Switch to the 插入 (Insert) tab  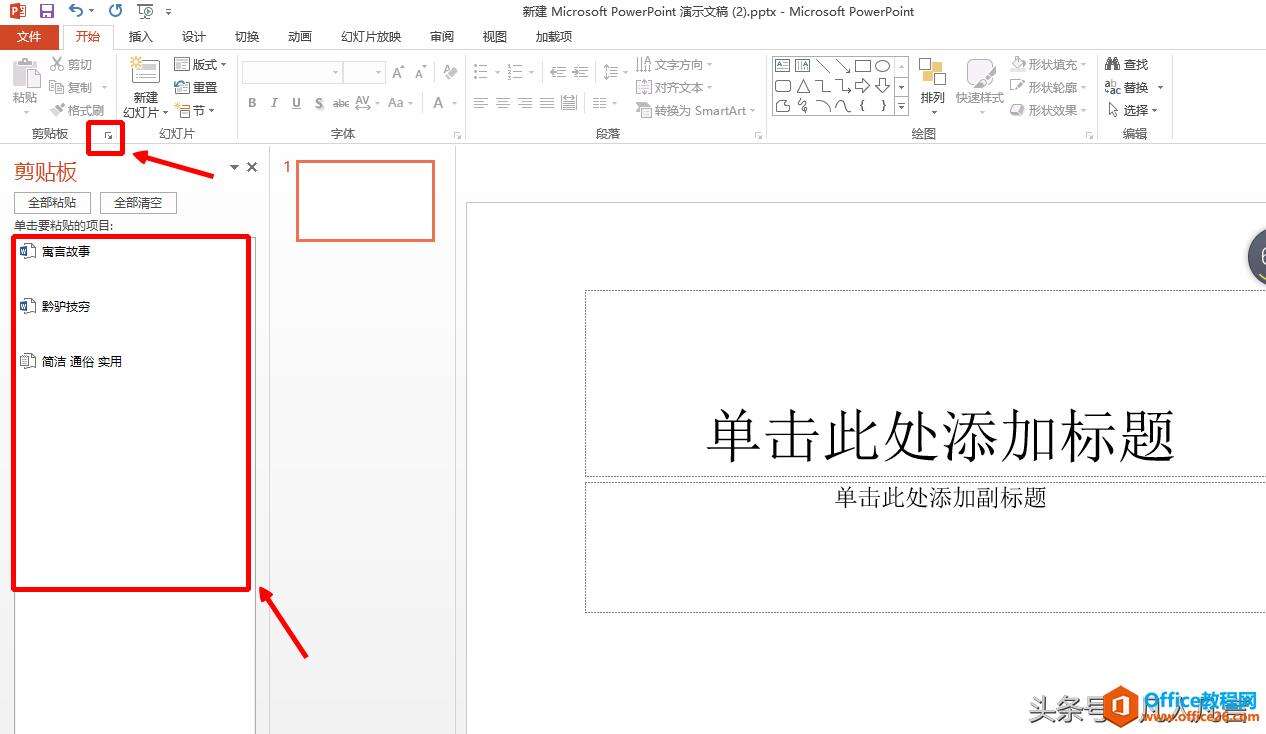(141, 37)
